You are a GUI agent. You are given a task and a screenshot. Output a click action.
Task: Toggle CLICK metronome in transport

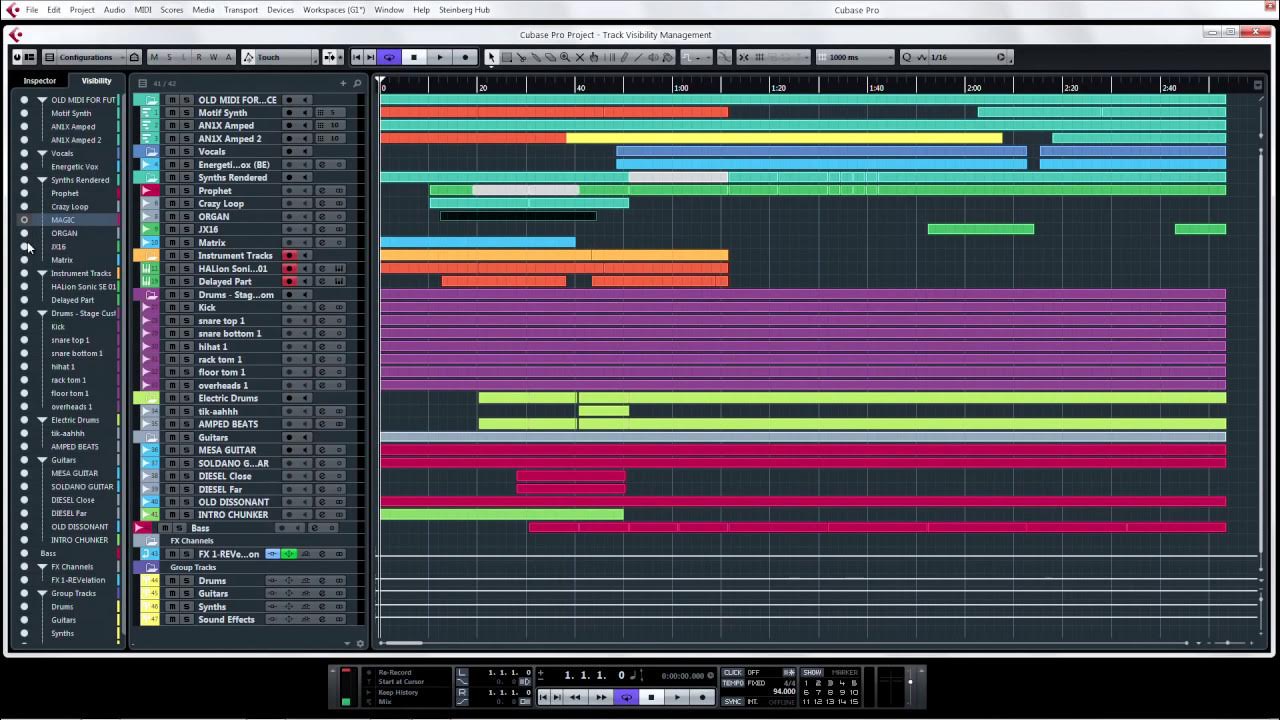tap(733, 673)
